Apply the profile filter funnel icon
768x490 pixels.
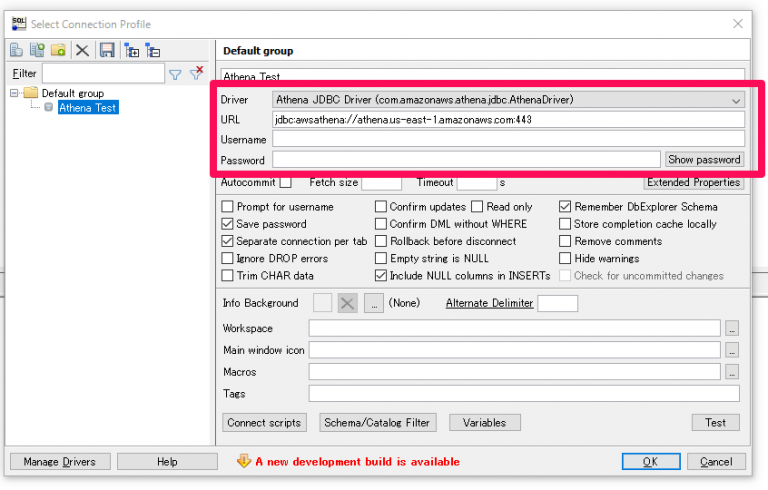pyautogui.click(x=175, y=74)
